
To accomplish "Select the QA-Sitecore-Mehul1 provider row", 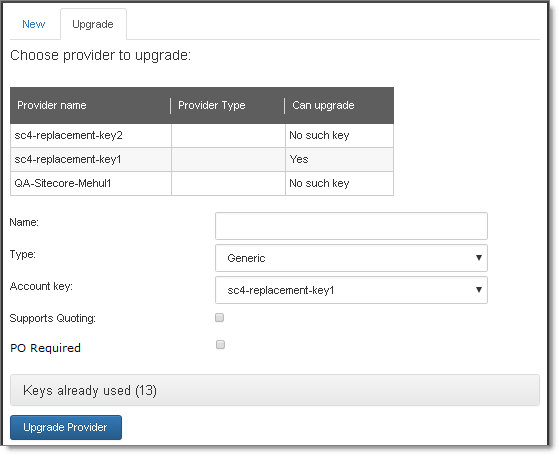I will point(202,183).
